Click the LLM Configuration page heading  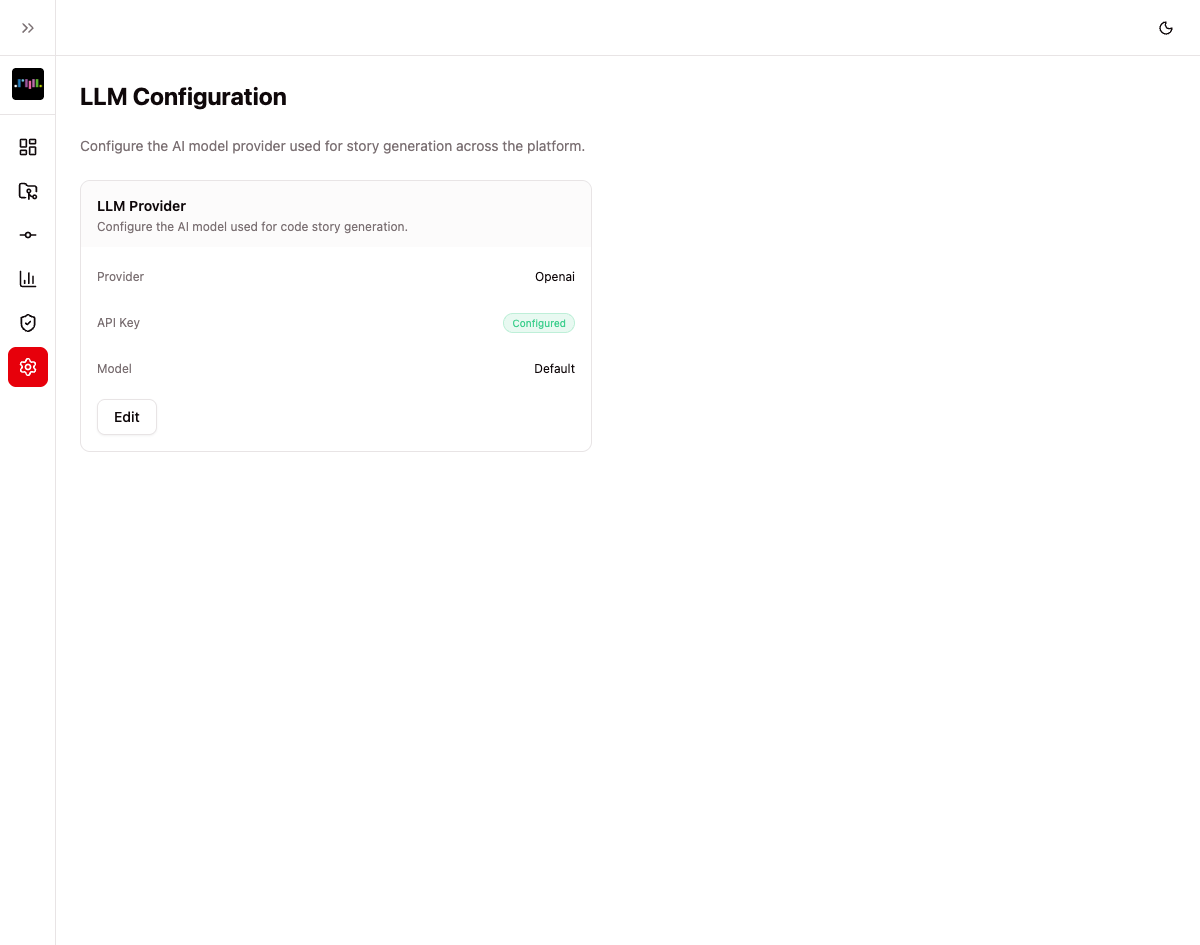click(183, 97)
